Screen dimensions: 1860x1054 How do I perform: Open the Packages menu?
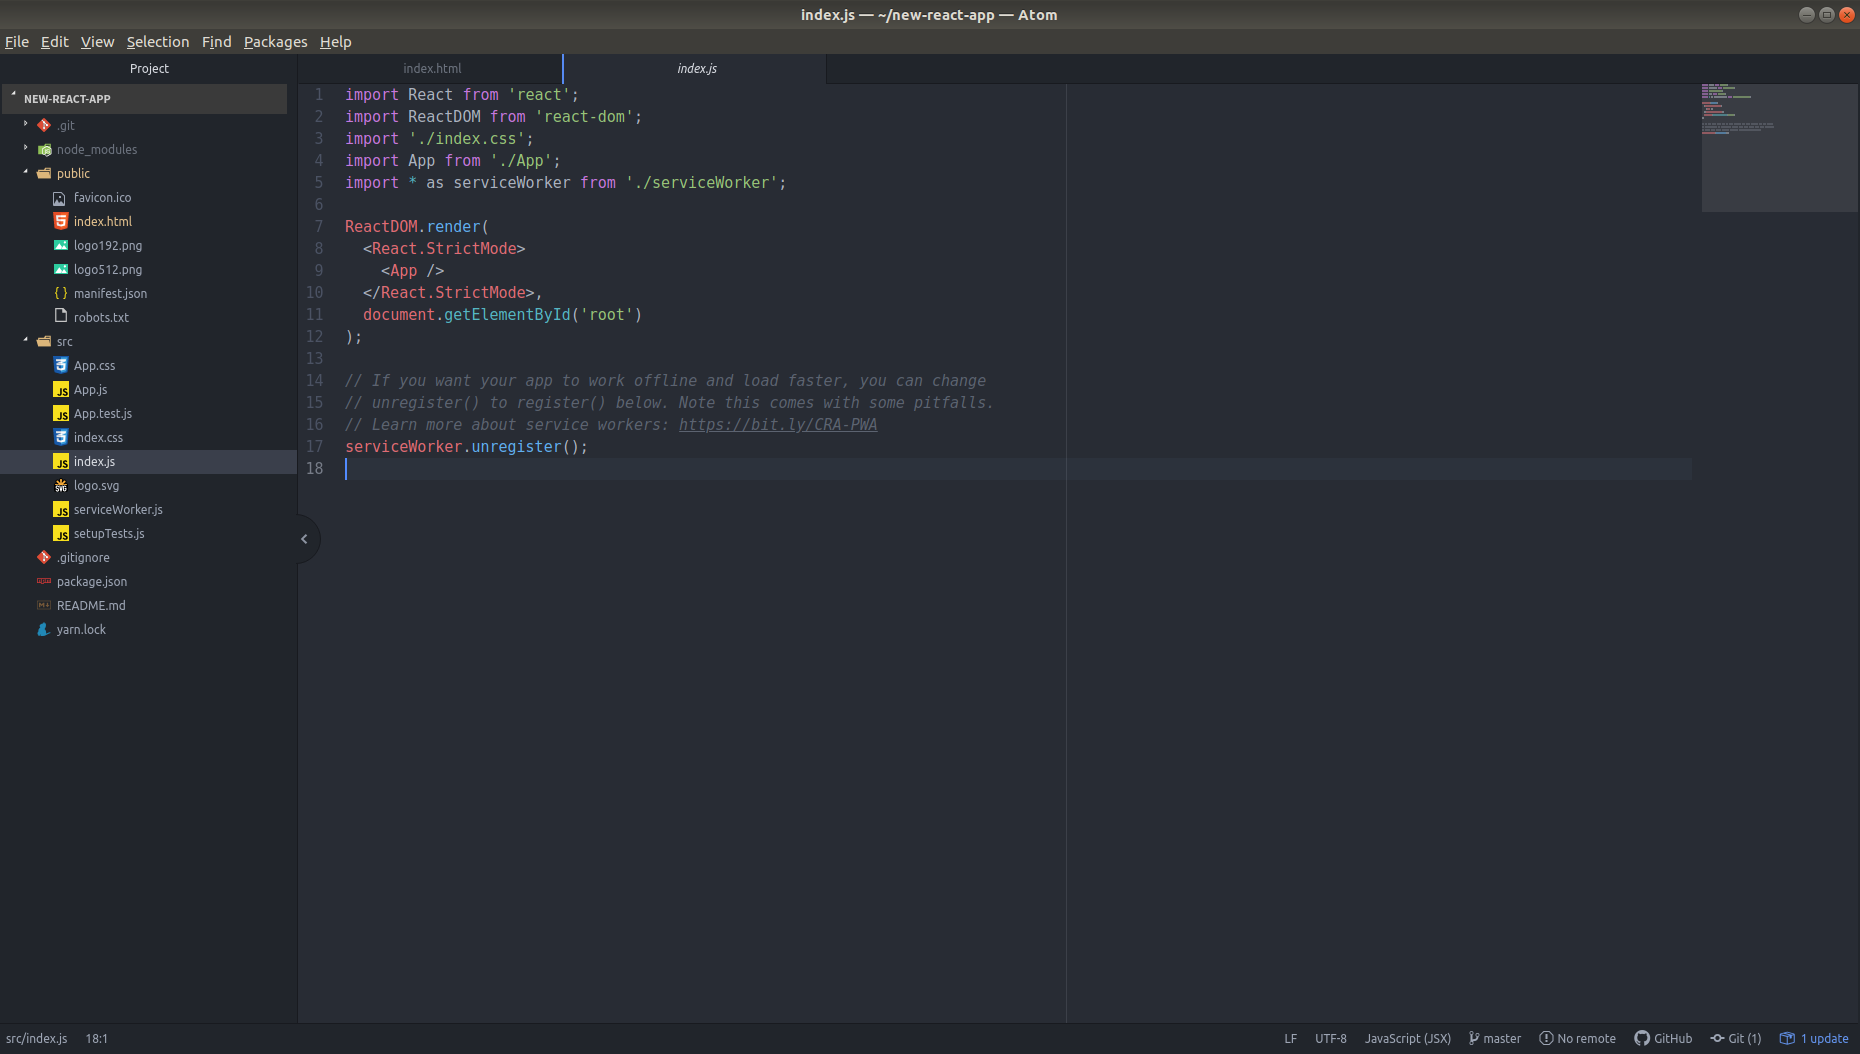point(275,42)
